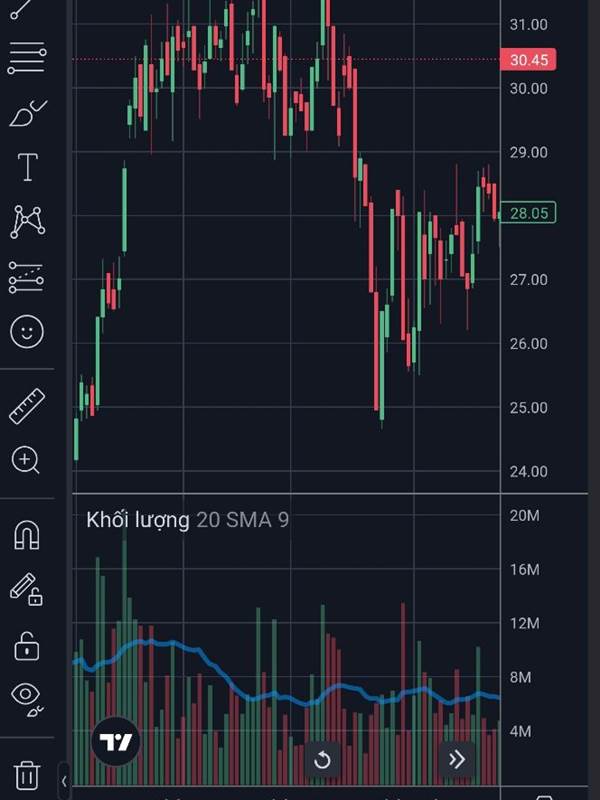Click the 20 SMA 9 indicator parameters
The image size is (600, 800).
243,520
